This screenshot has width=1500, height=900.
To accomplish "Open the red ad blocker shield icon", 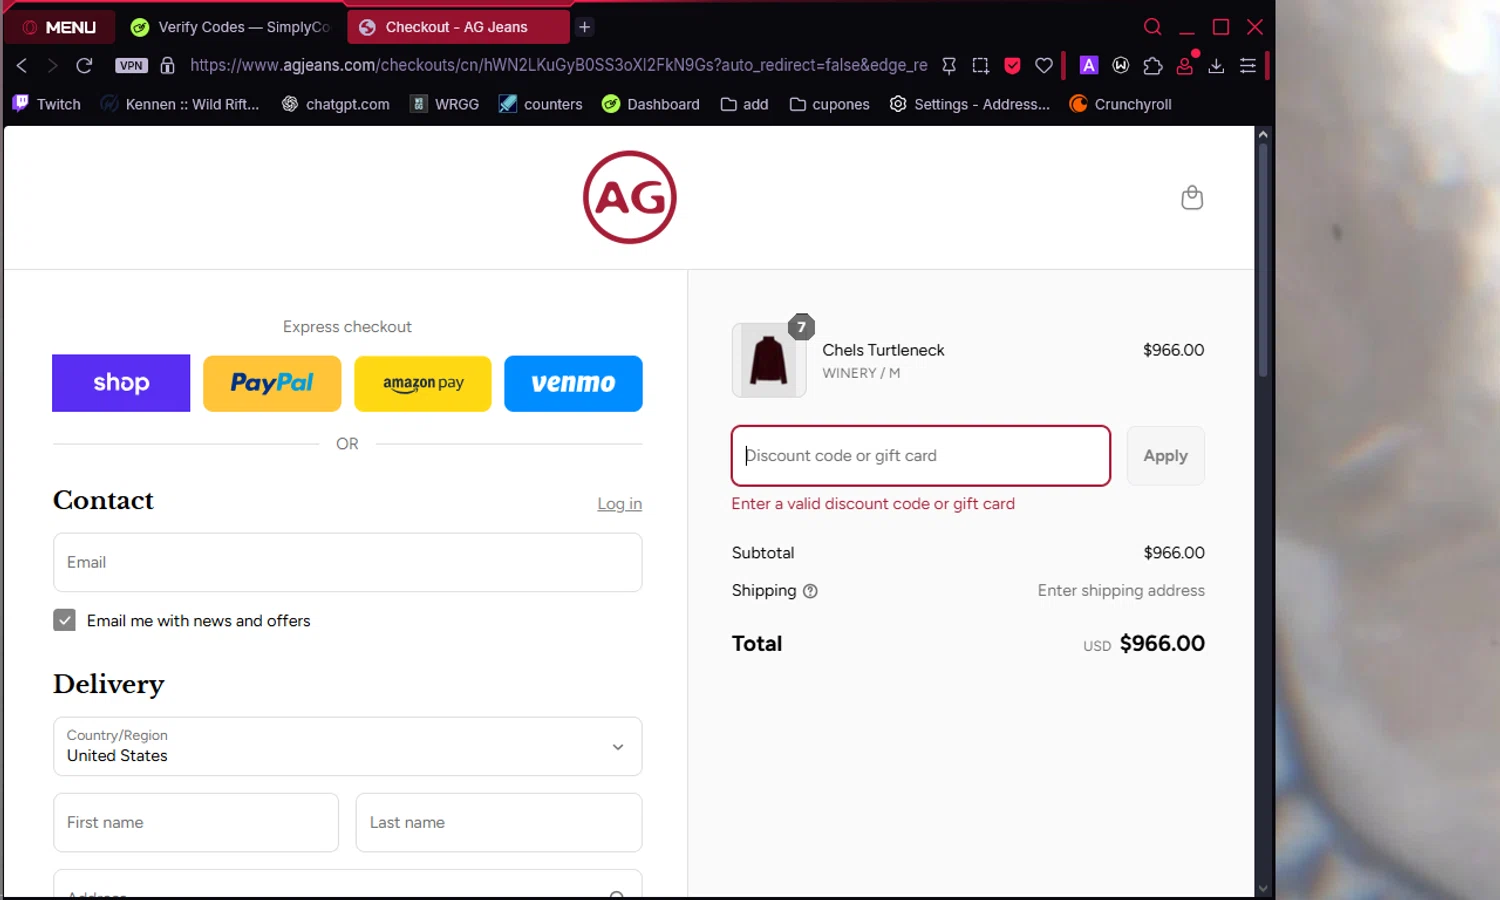I will (1012, 65).
